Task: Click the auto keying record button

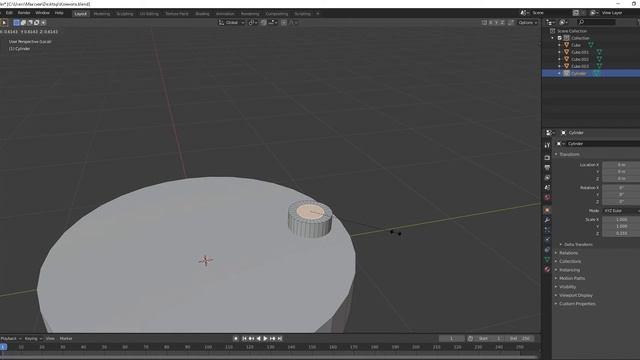Action: (x=236, y=338)
